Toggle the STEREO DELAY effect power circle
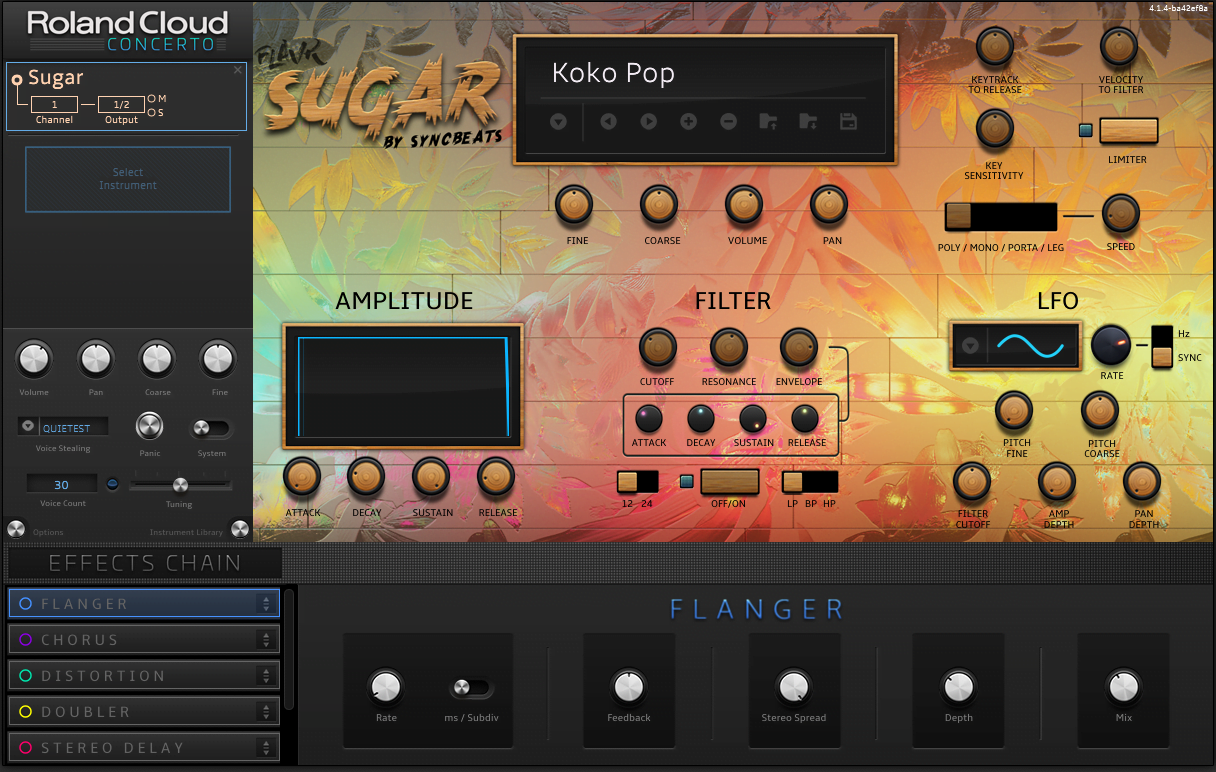Image resolution: width=1216 pixels, height=772 pixels. (25, 748)
